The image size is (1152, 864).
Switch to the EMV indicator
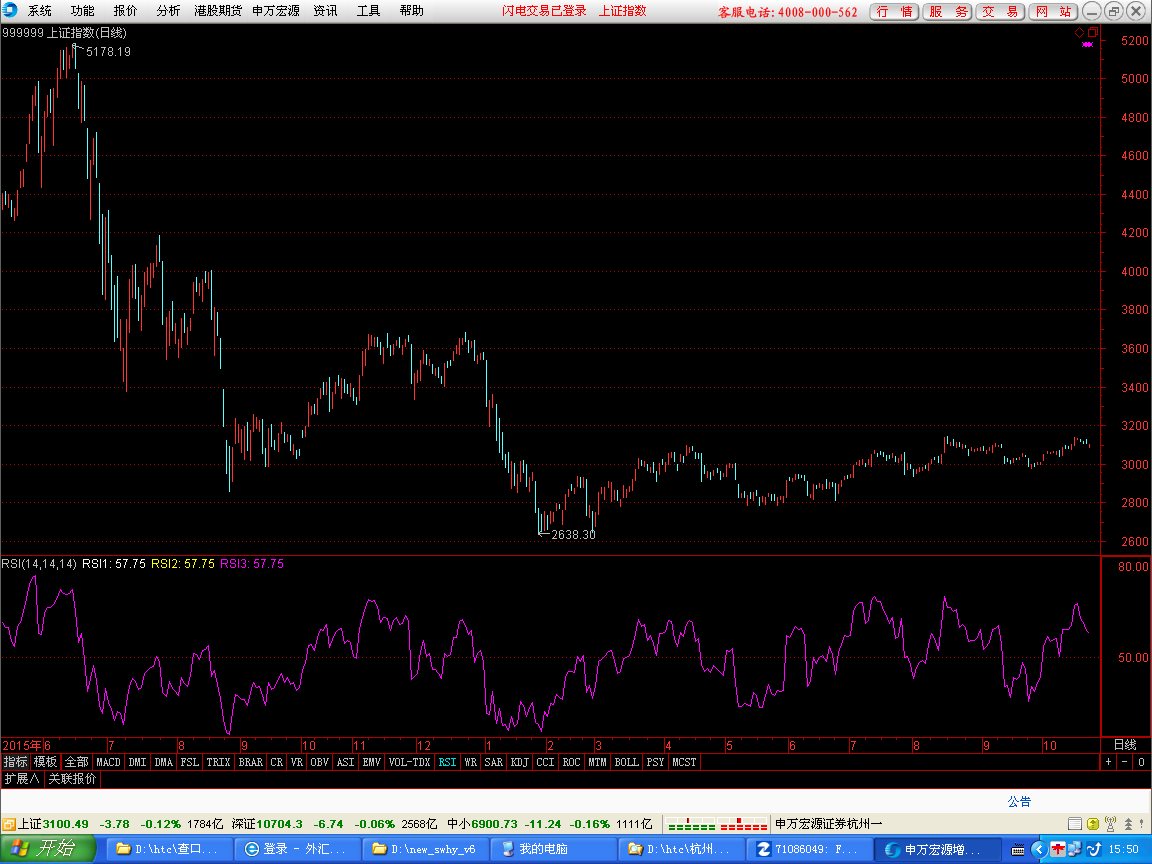pos(372,762)
